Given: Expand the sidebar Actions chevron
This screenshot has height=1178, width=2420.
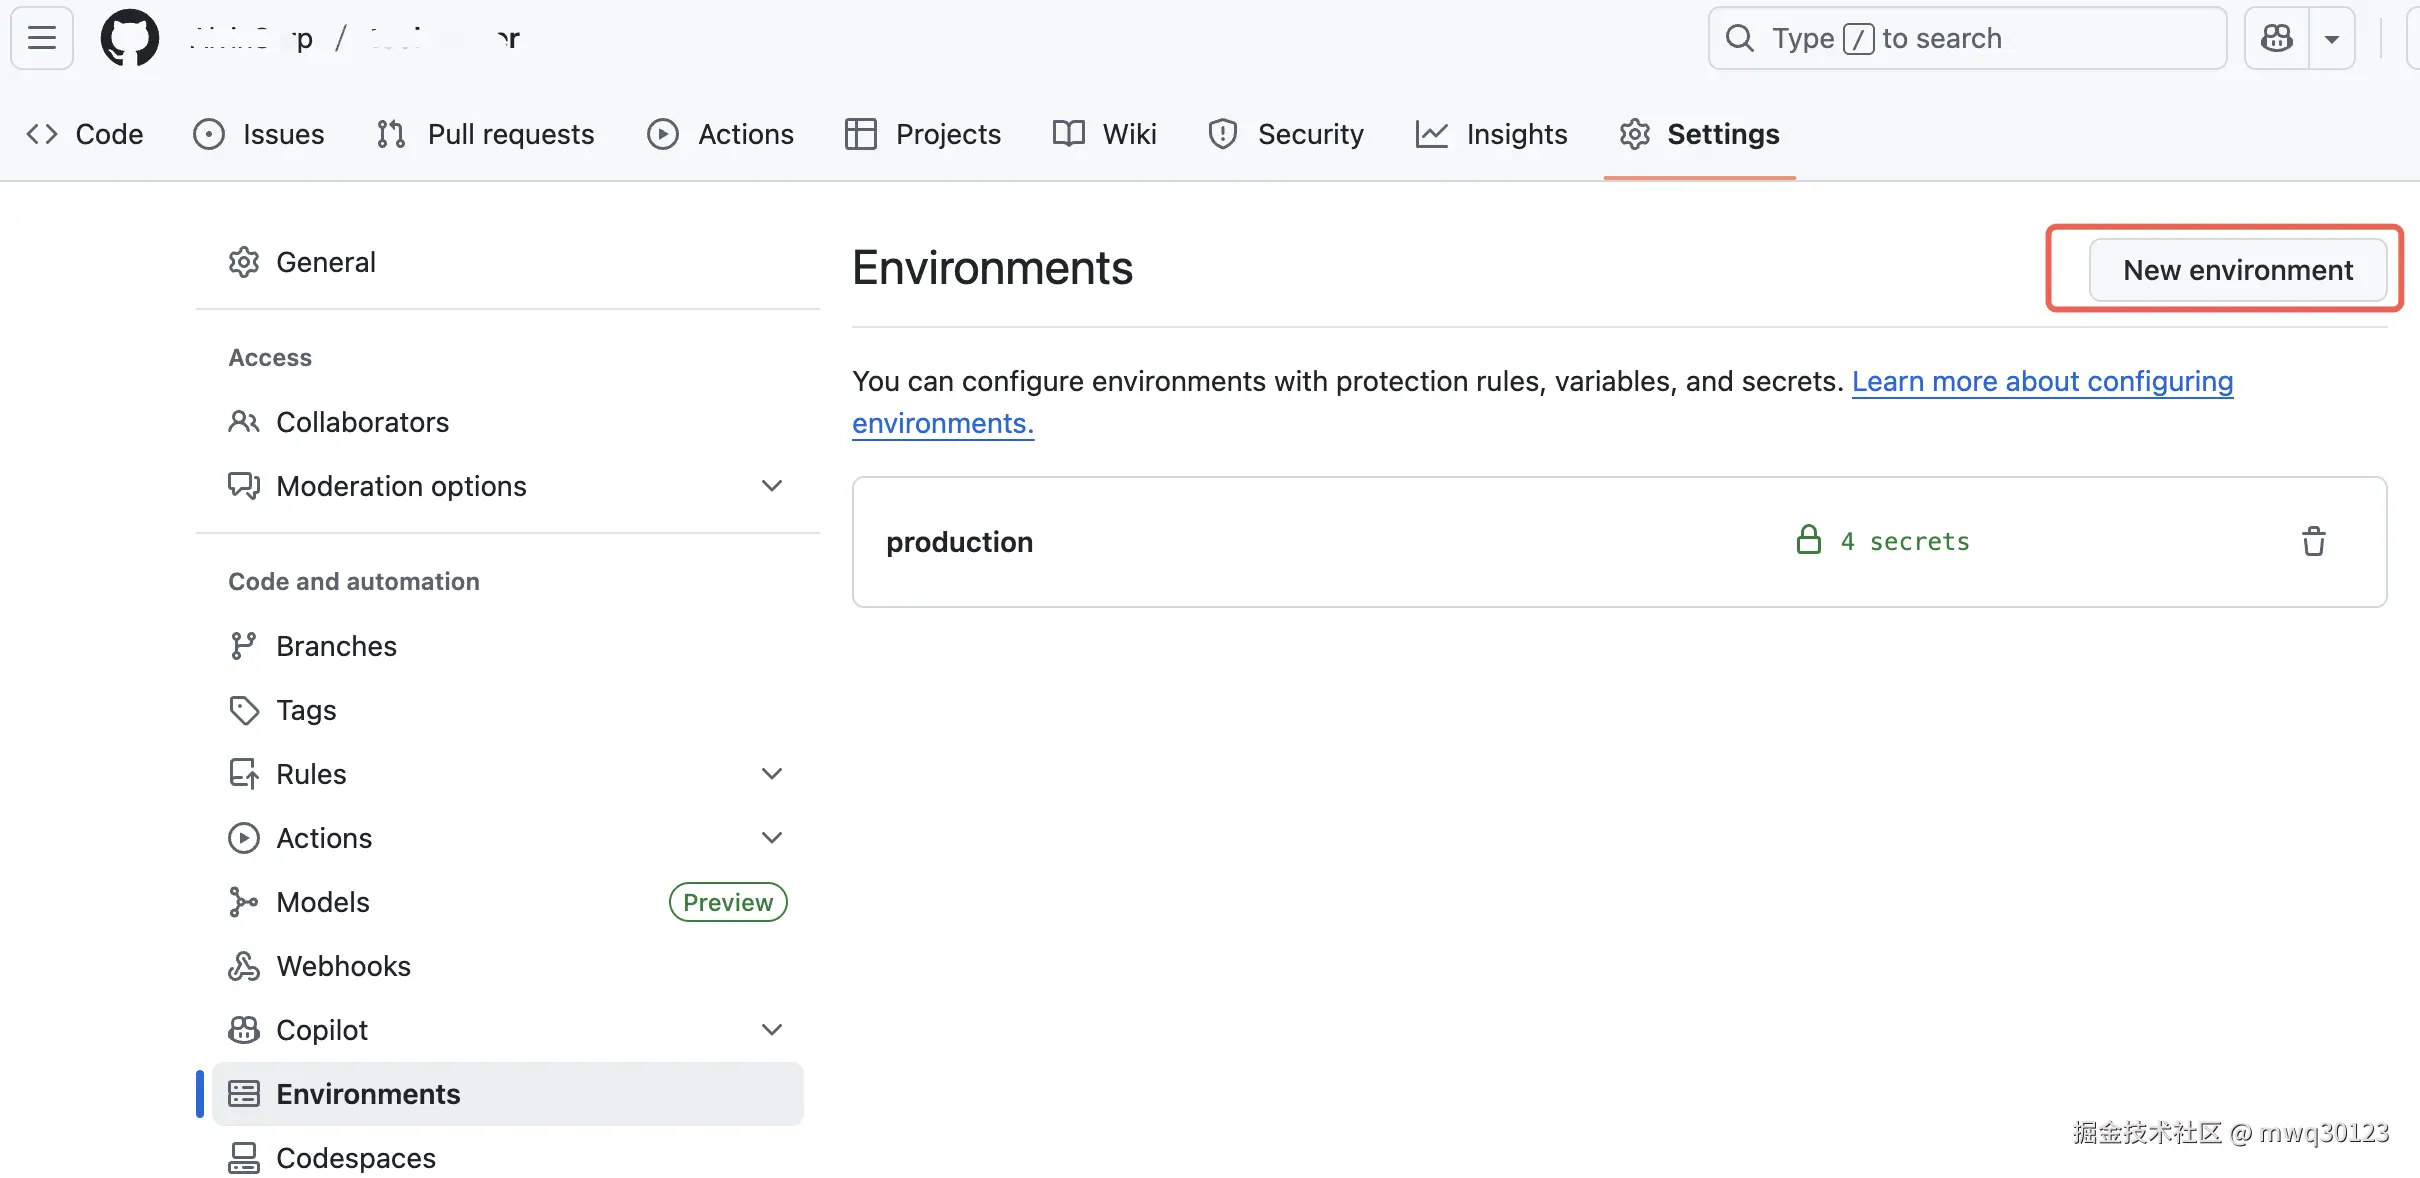Looking at the screenshot, I should 771,838.
